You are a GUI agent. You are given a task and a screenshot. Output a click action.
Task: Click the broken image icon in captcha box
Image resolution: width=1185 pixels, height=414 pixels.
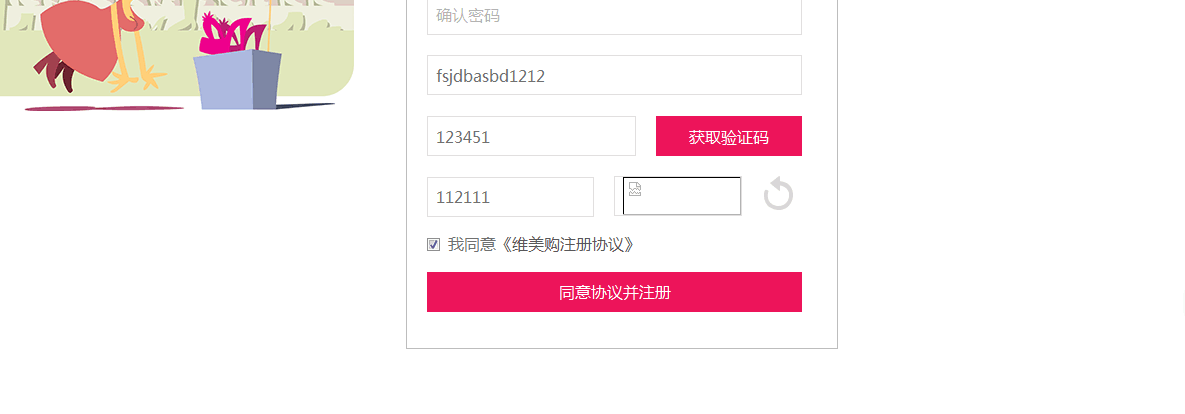coord(635,189)
